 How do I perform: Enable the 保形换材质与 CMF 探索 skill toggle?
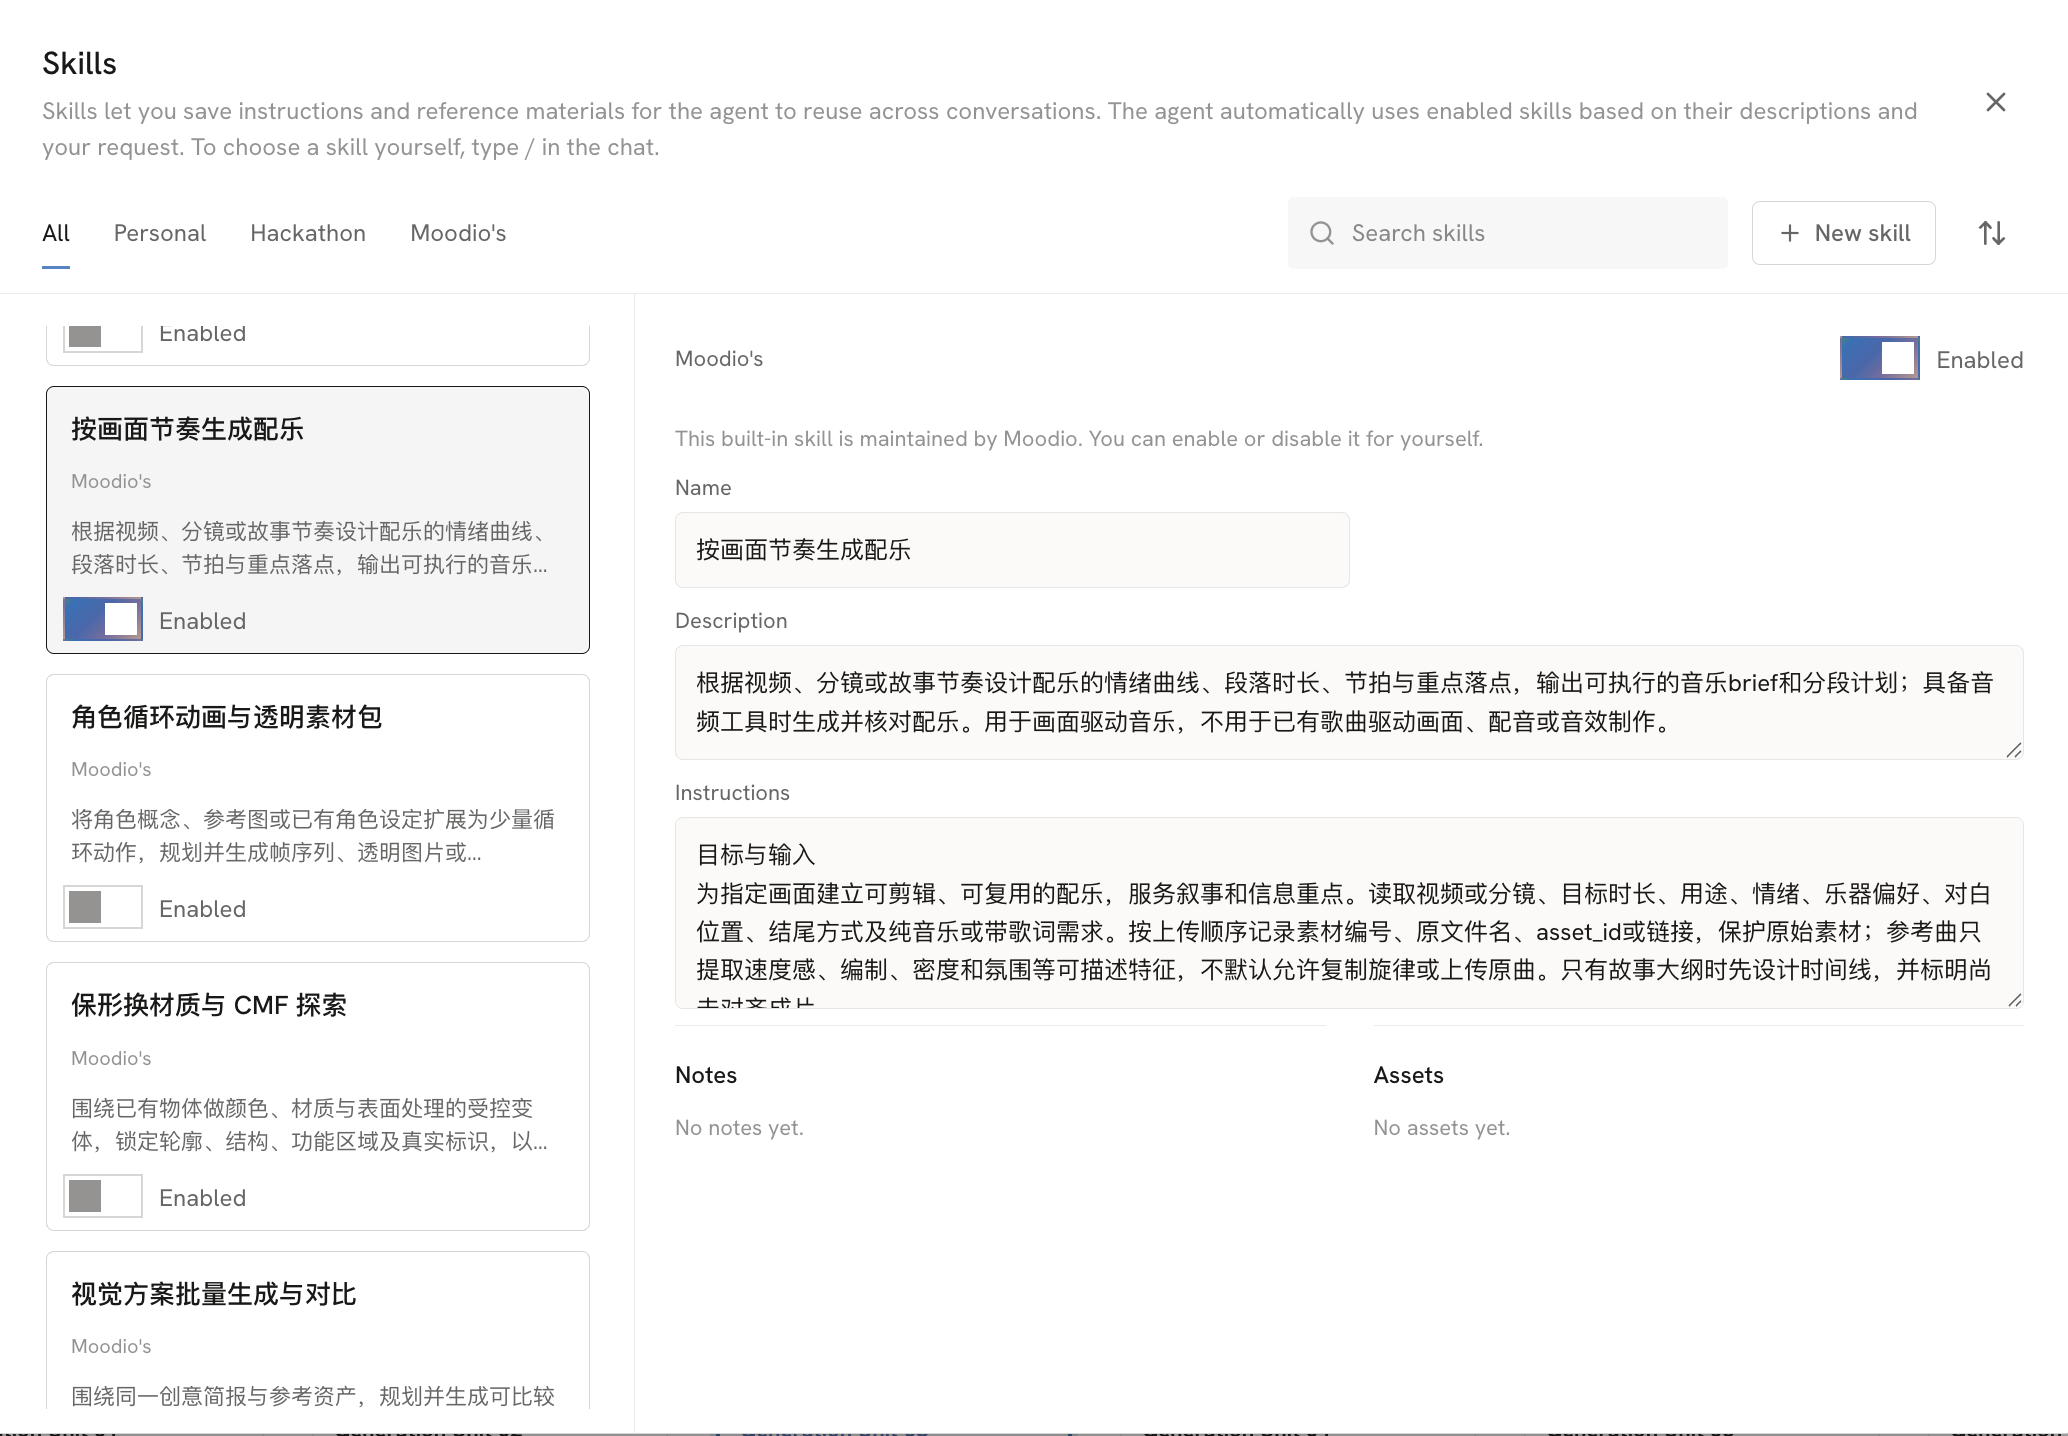click(103, 1196)
